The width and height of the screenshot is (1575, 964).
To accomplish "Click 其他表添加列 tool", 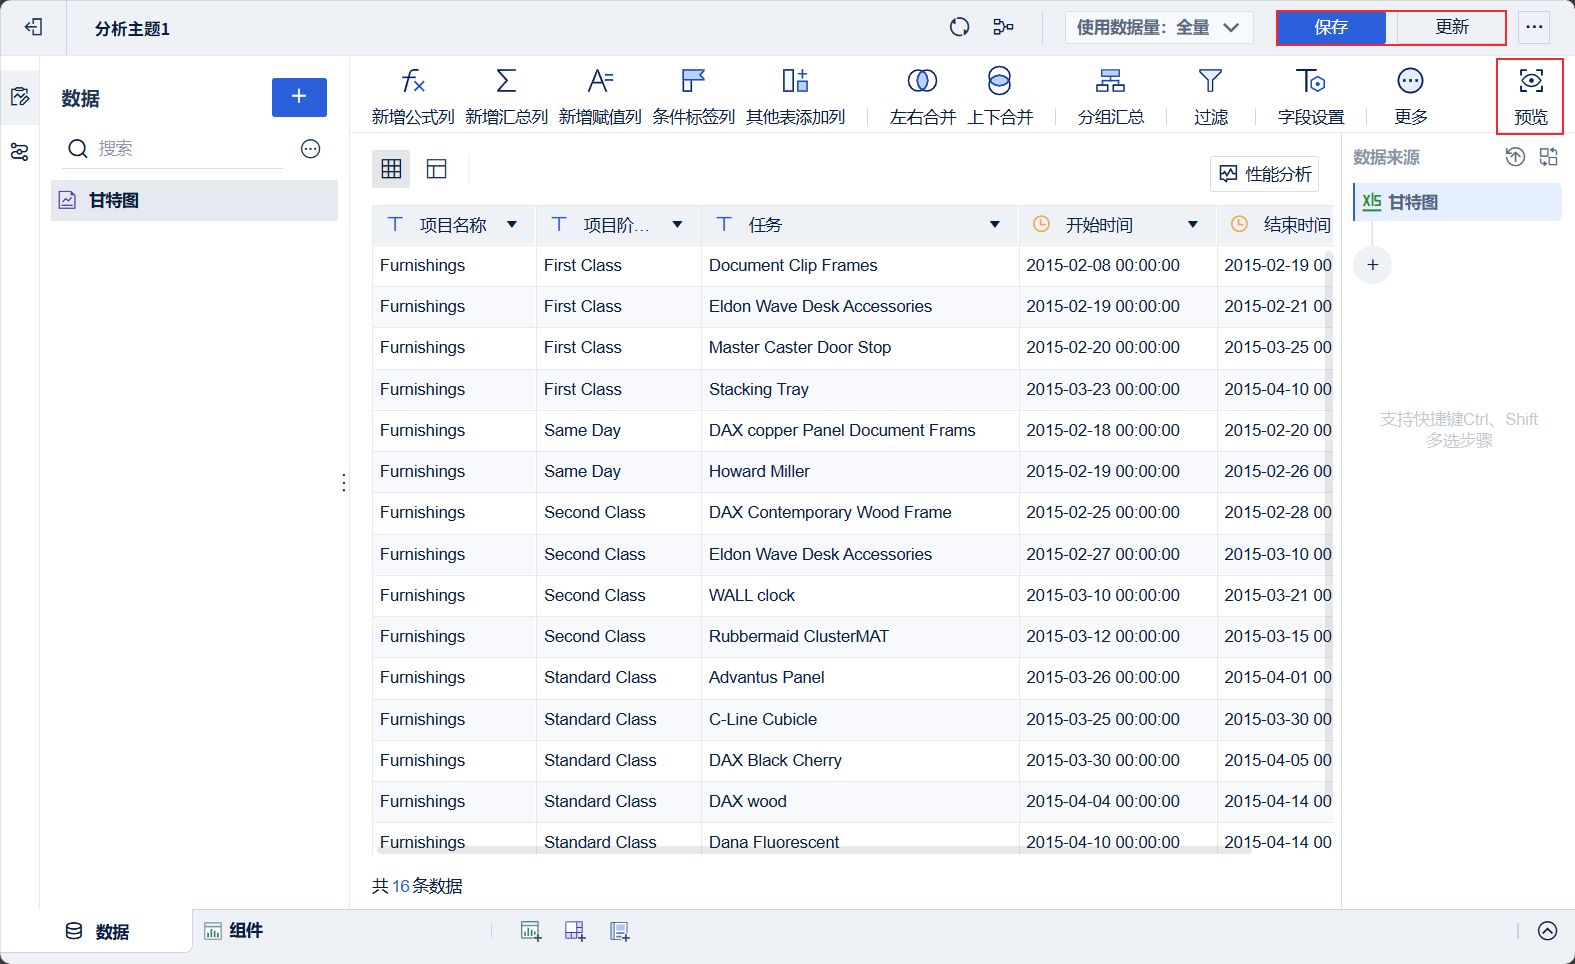I will (796, 97).
